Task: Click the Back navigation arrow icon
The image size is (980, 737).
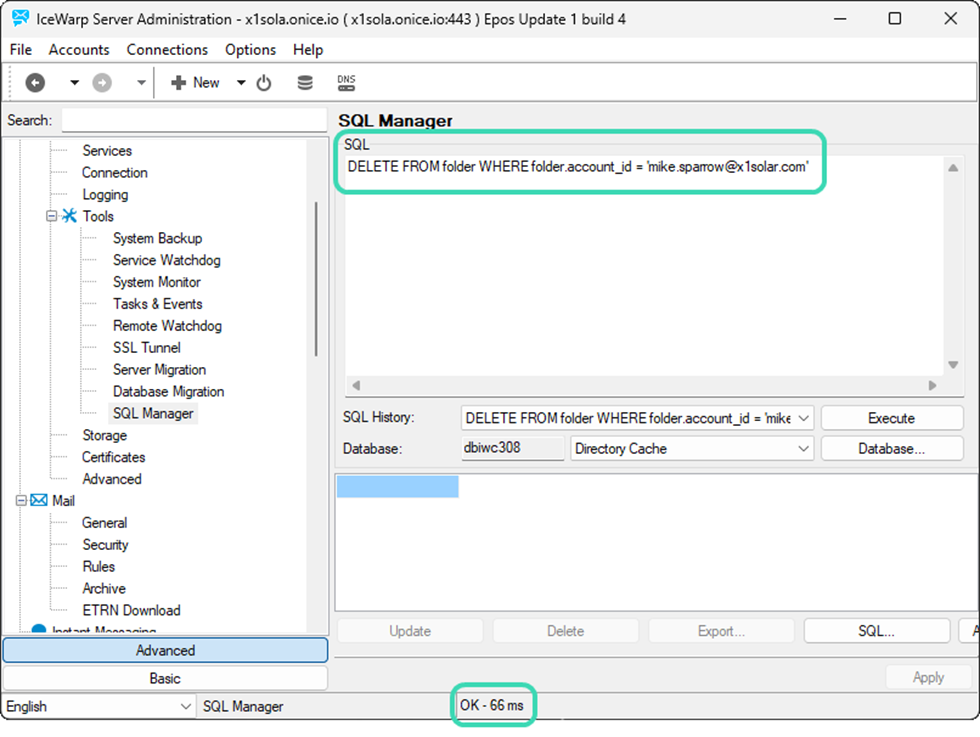Action: (35, 83)
